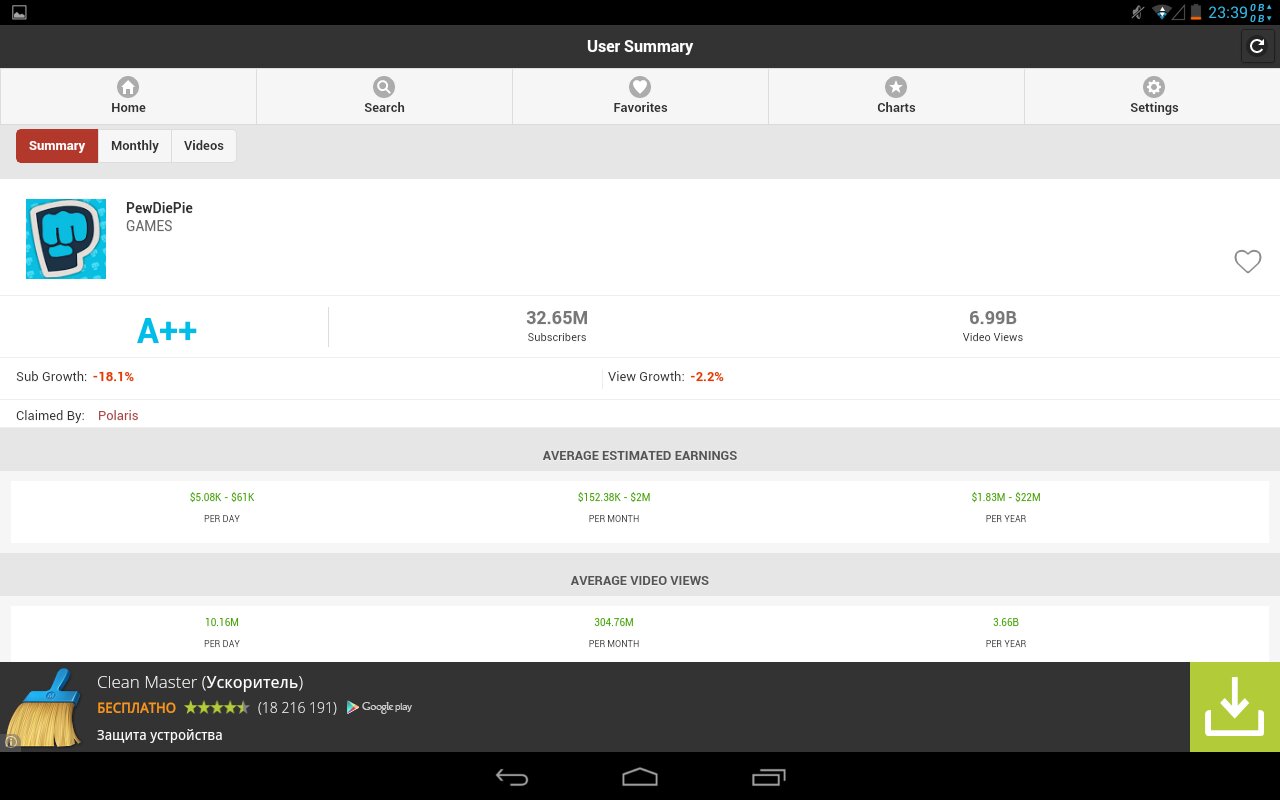Tap the $152.38K - $2M monthly earnings
Image resolution: width=1280 pixels, height=800 pixels.
[614, 497]
